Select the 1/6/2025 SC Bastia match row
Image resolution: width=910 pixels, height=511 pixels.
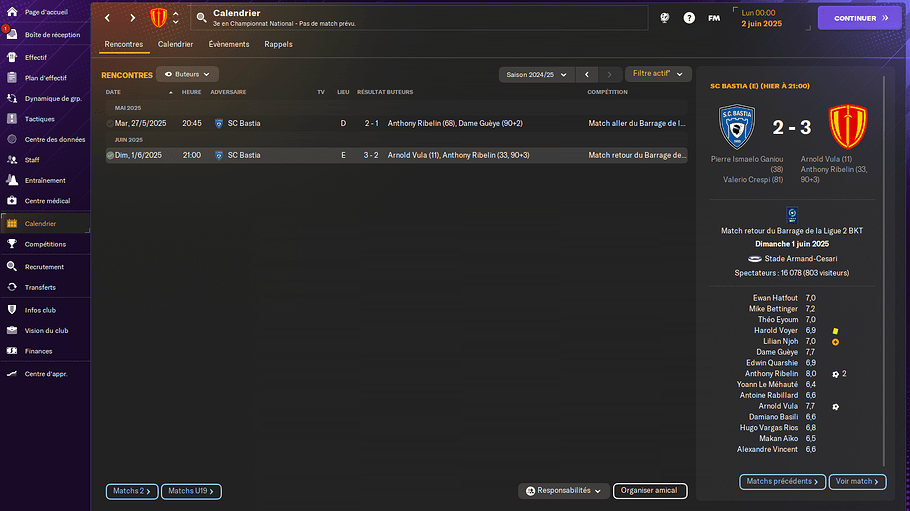coord(395,155)
